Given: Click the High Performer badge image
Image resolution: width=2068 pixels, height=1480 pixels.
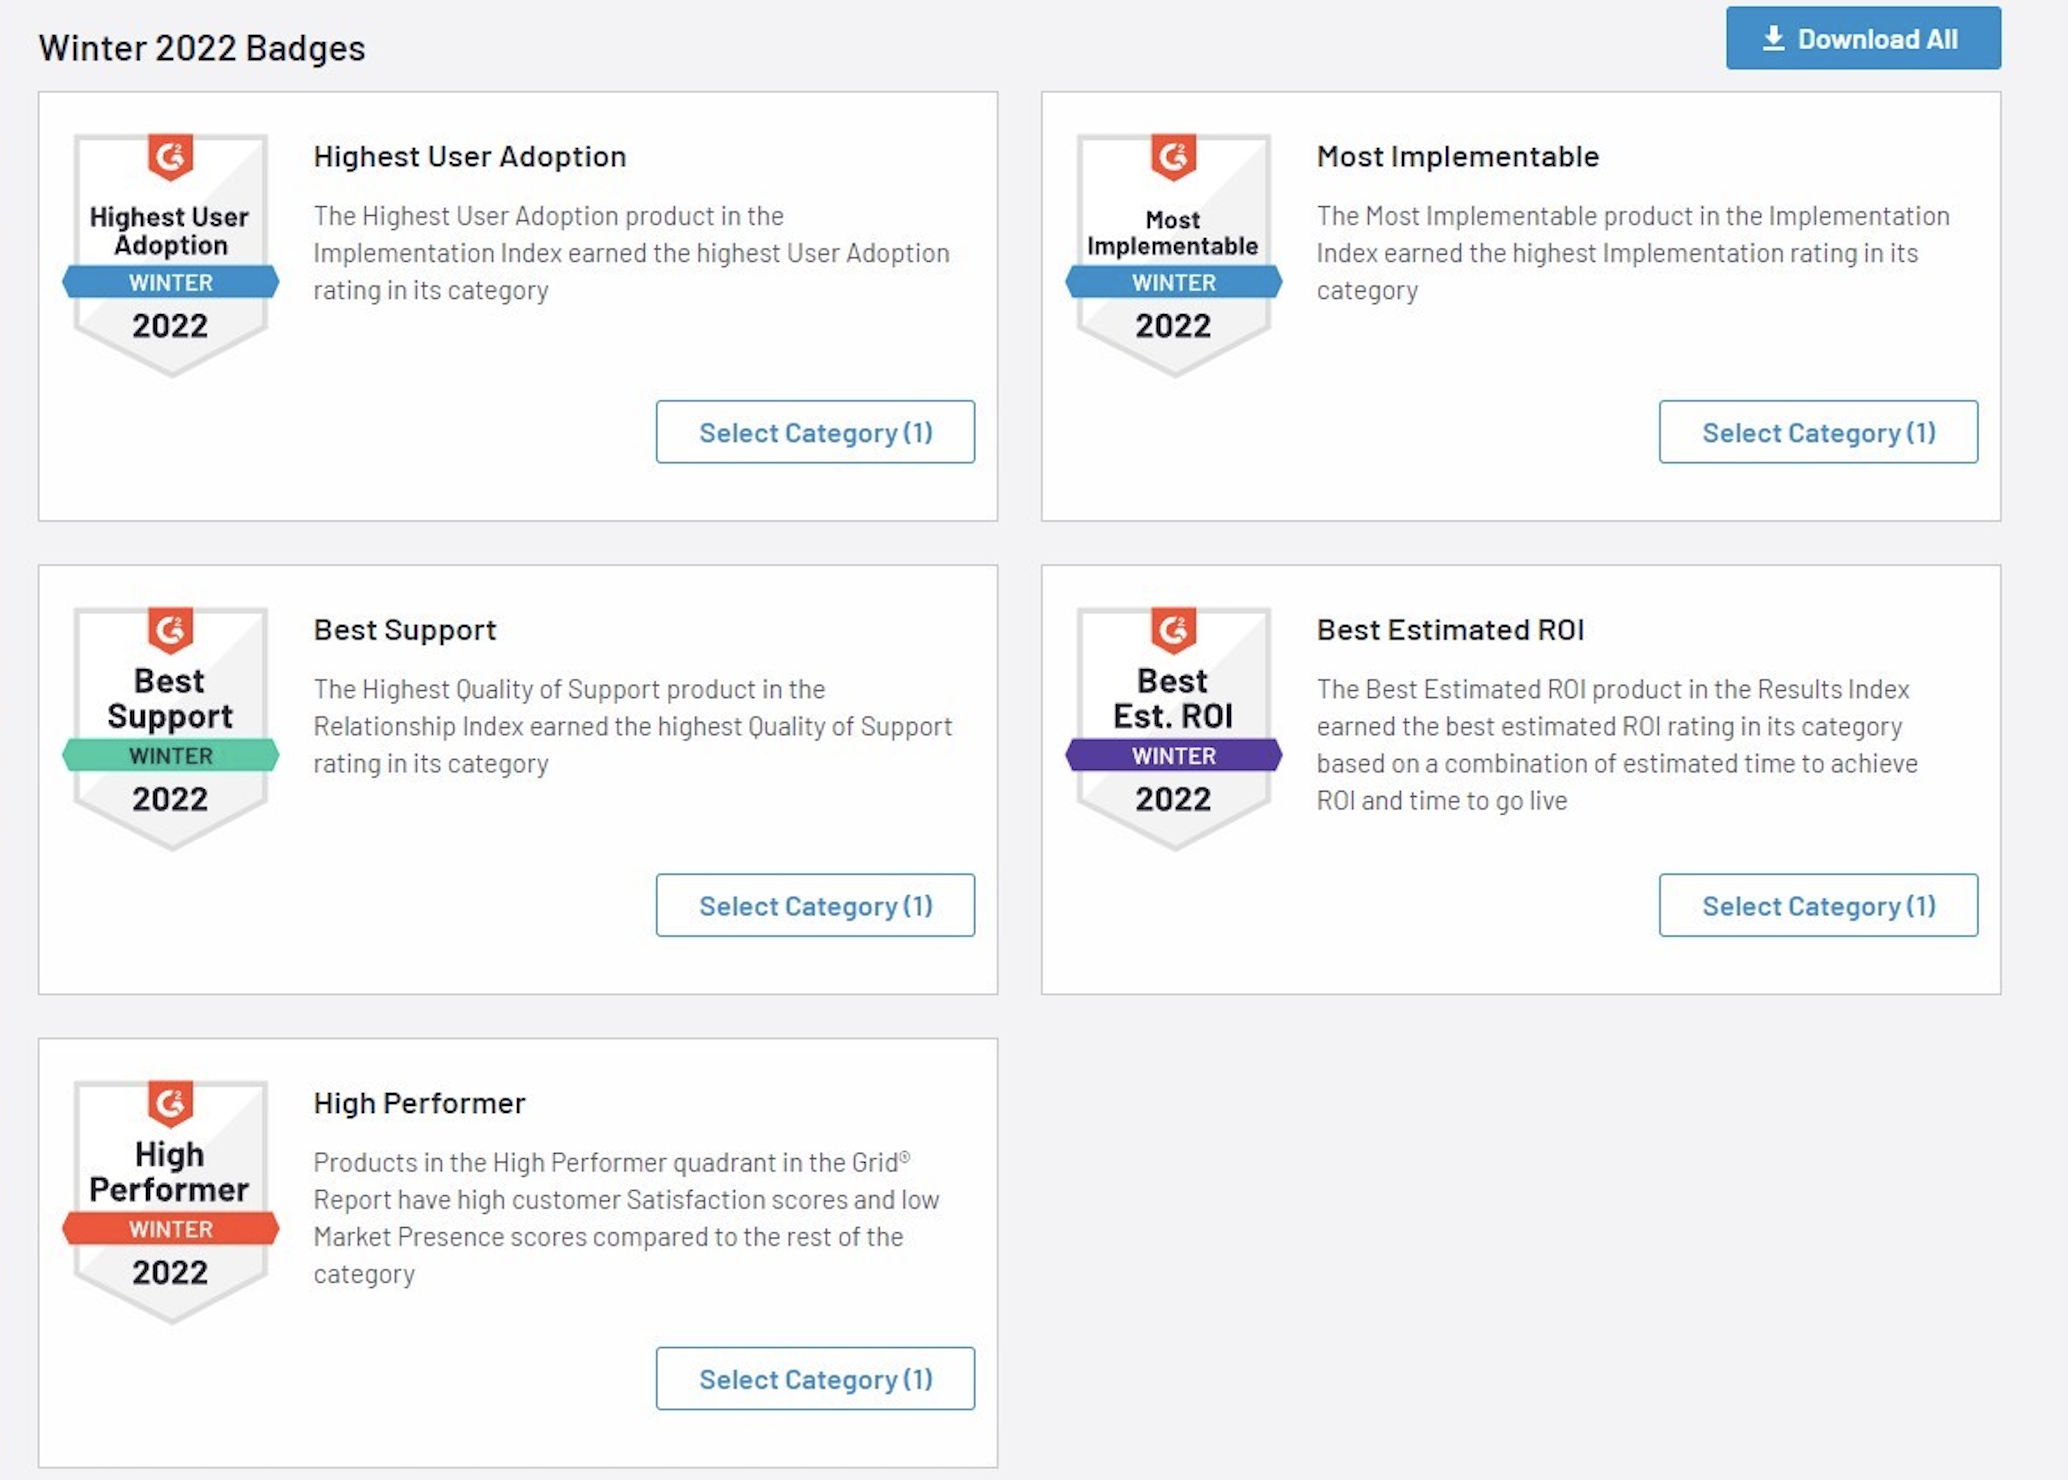Looking at the screenshot, I should click(x=170, y=1201).
